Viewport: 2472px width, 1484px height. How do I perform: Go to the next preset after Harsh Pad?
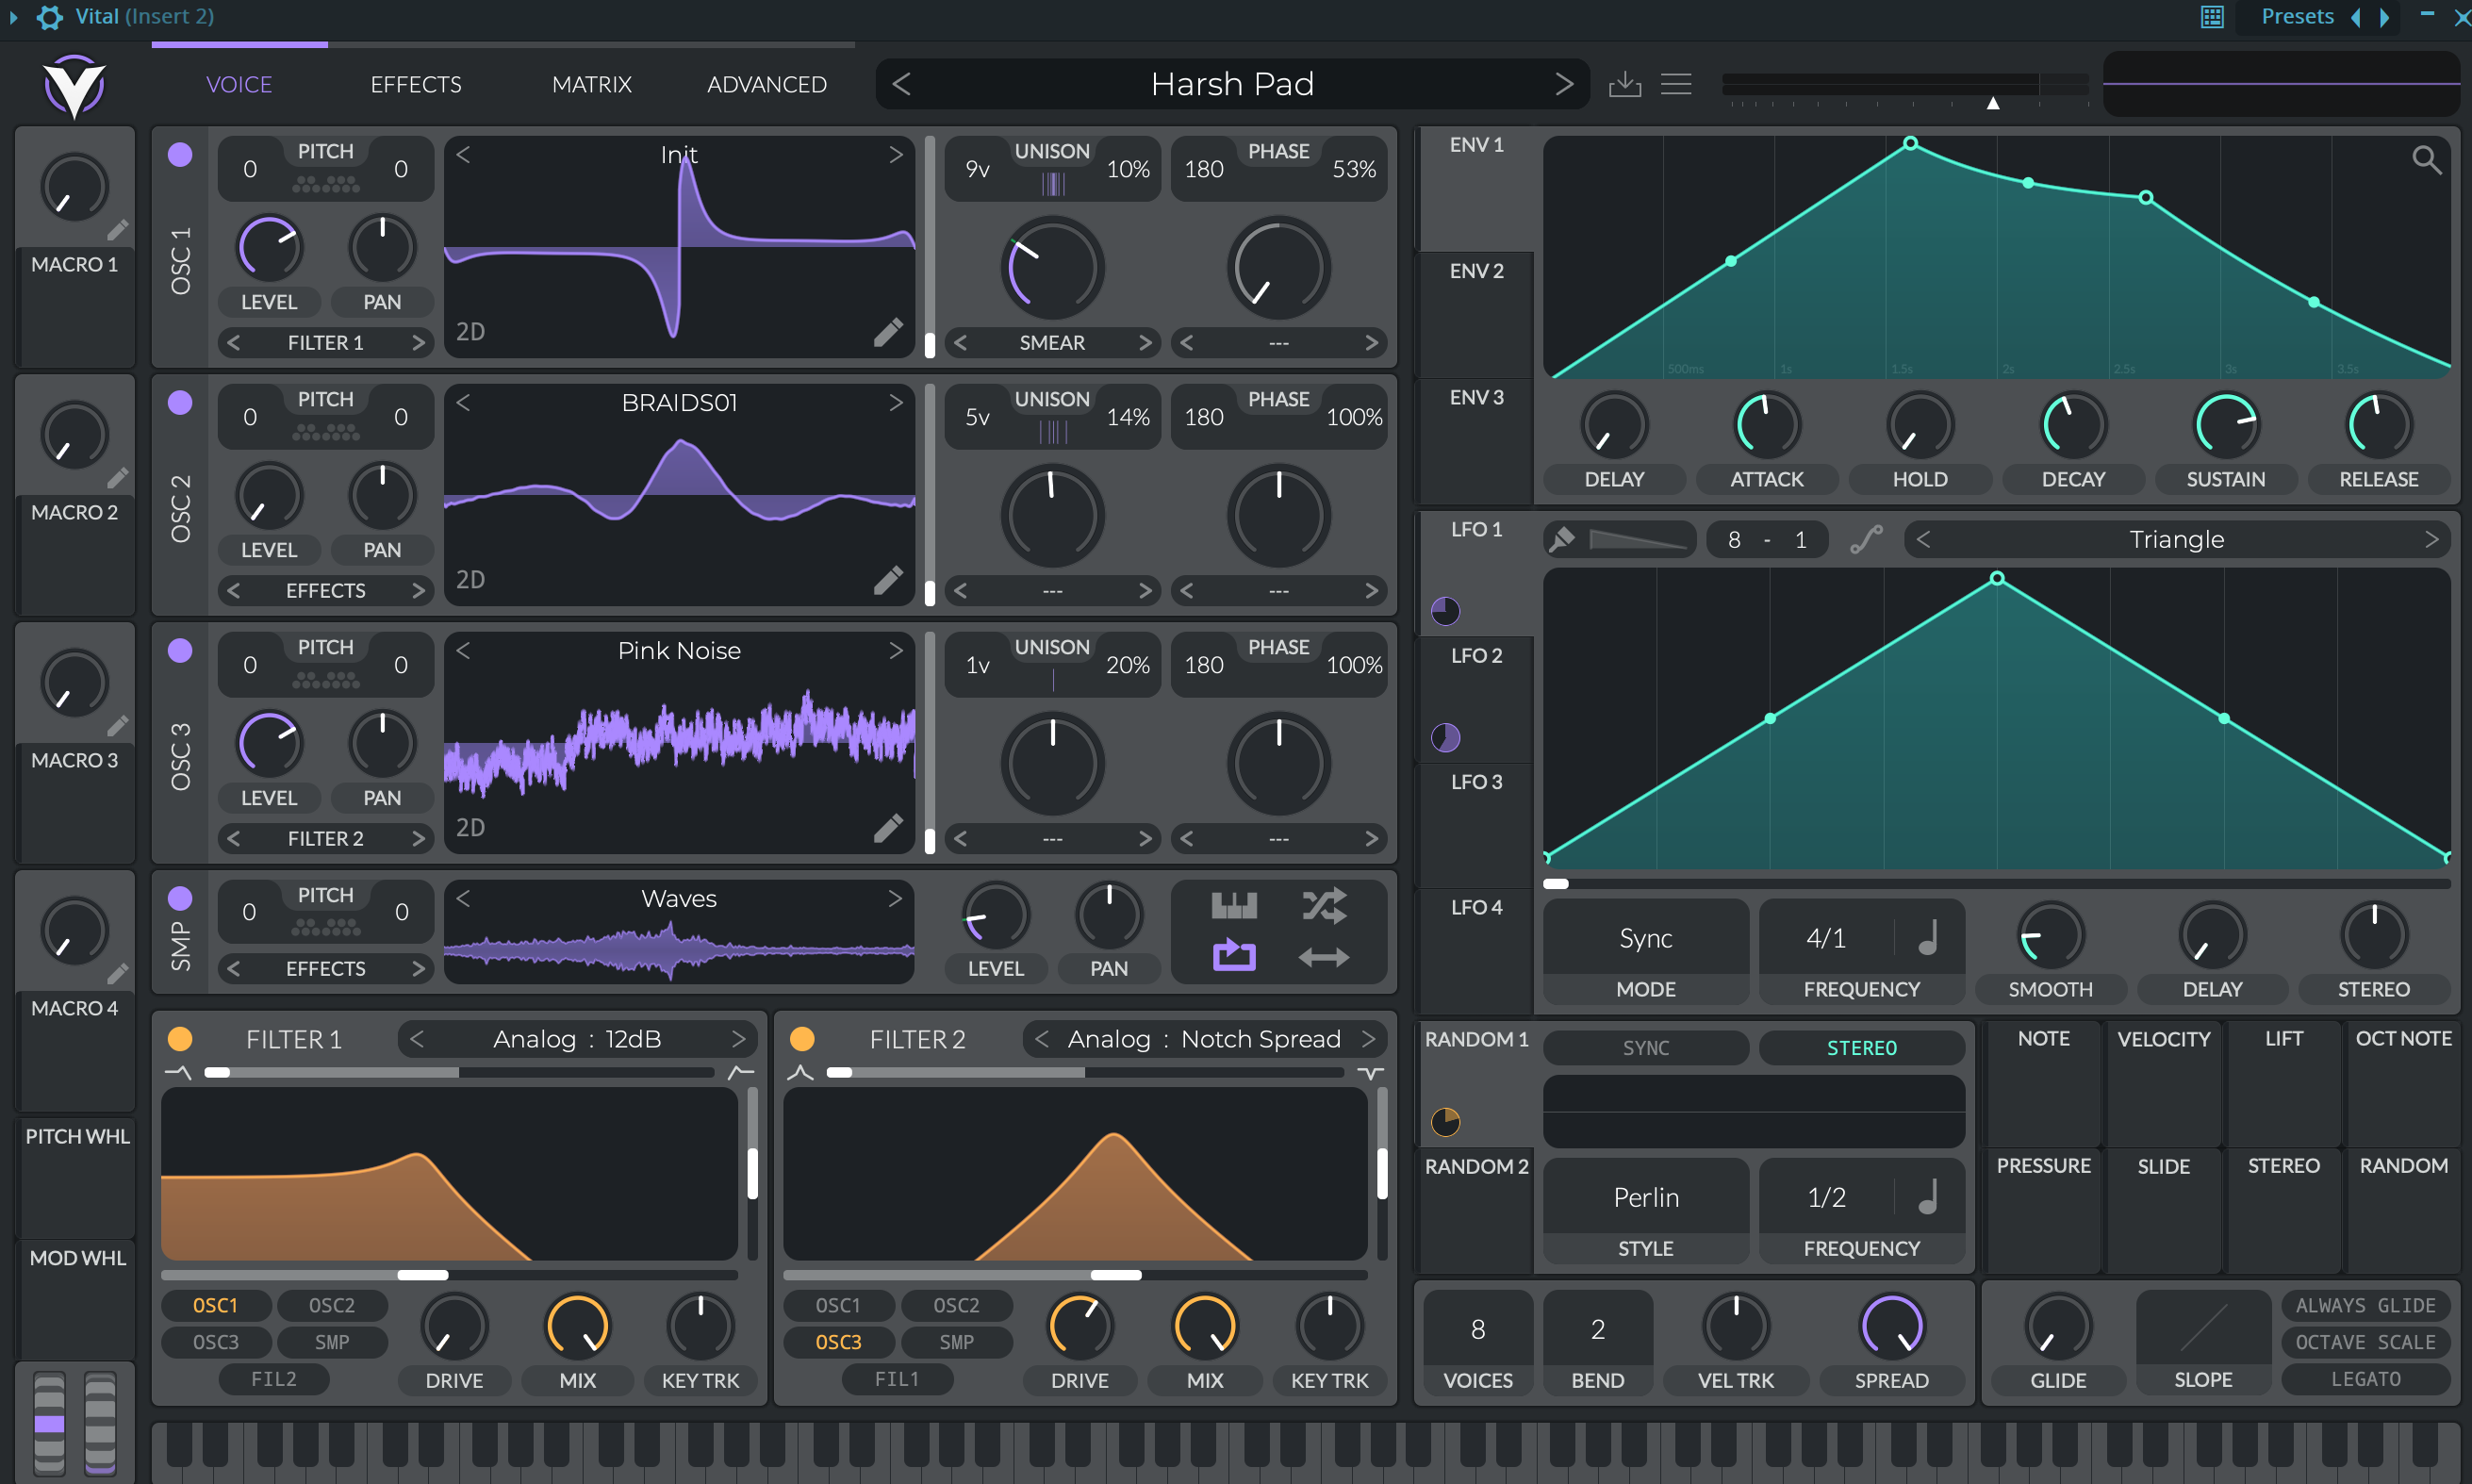coord(1564,84)
